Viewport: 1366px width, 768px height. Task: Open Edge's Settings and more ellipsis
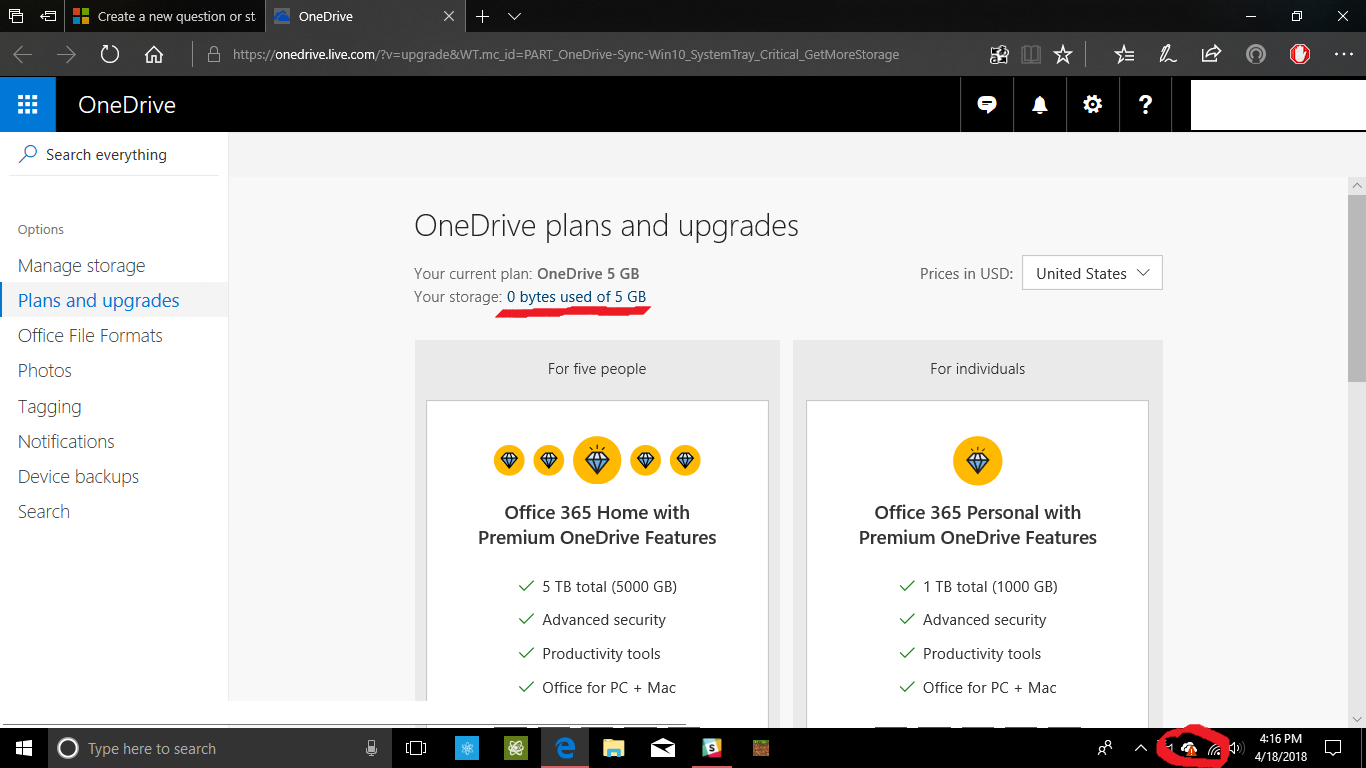pos(1344,55)
